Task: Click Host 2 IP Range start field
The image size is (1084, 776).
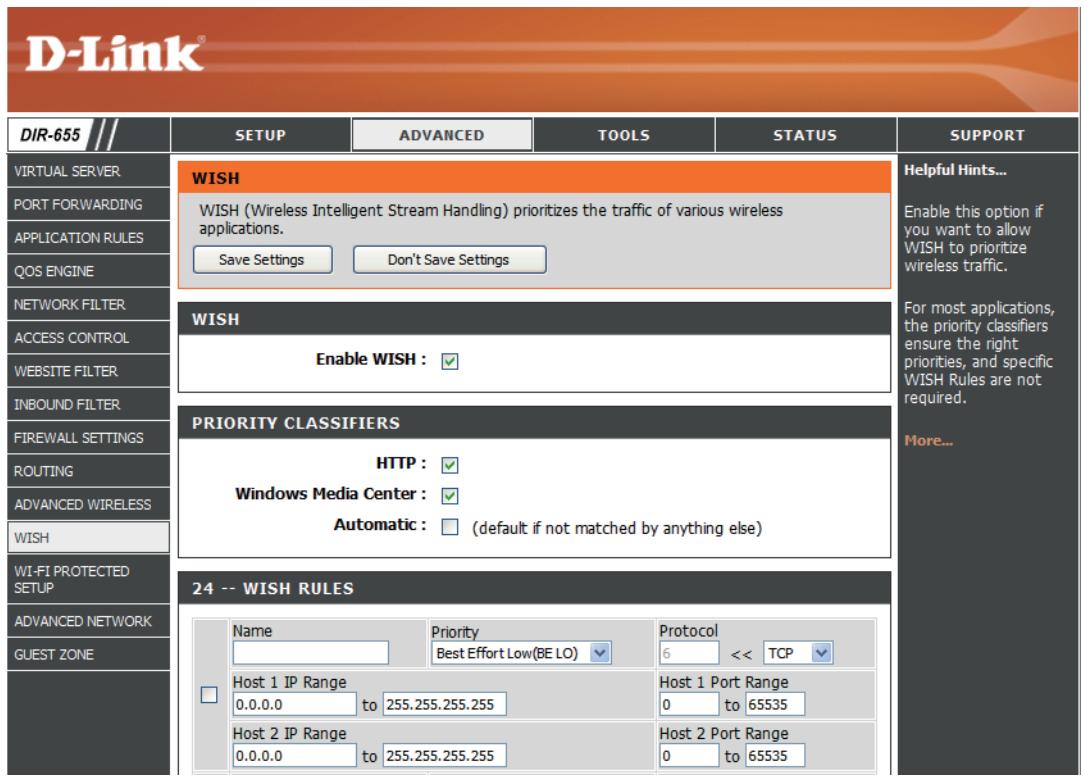Action: pyautogui.click(x=295, y=755)
